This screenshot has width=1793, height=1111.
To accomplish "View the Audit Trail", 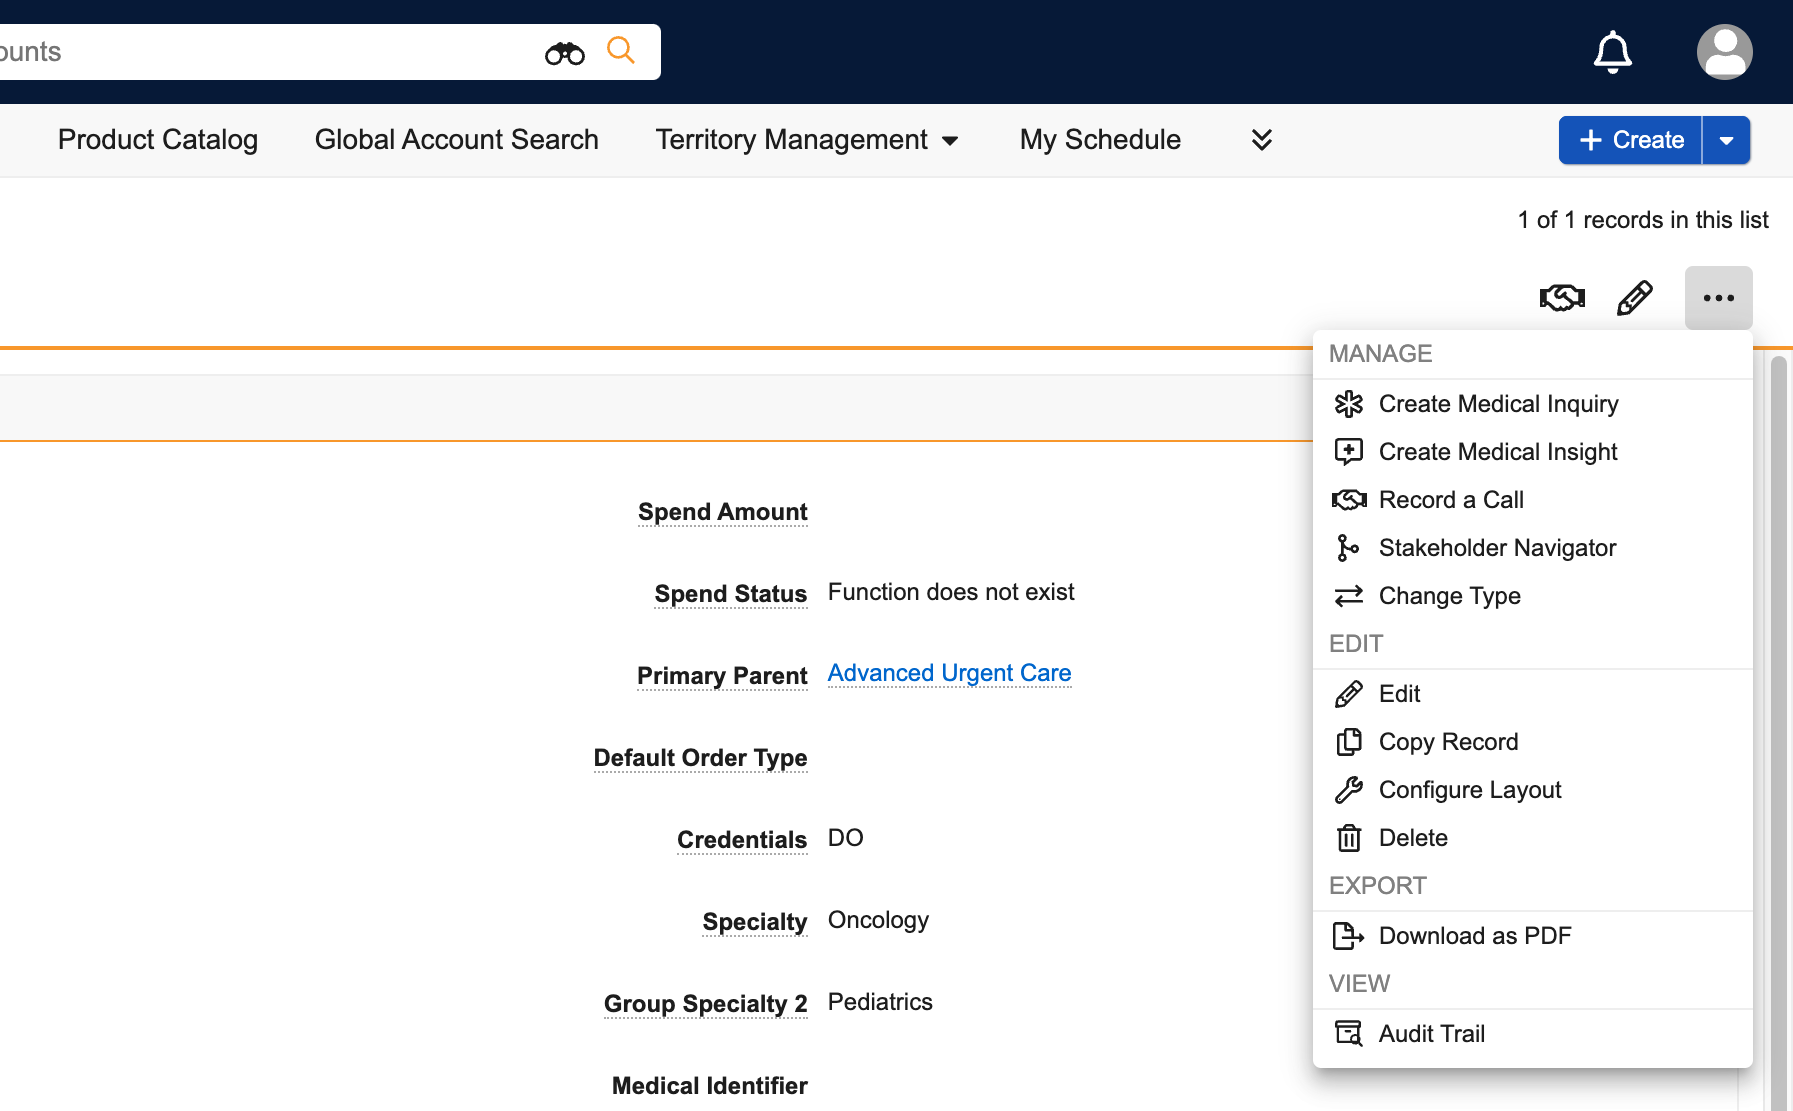I will (x=1431, y=1034).
